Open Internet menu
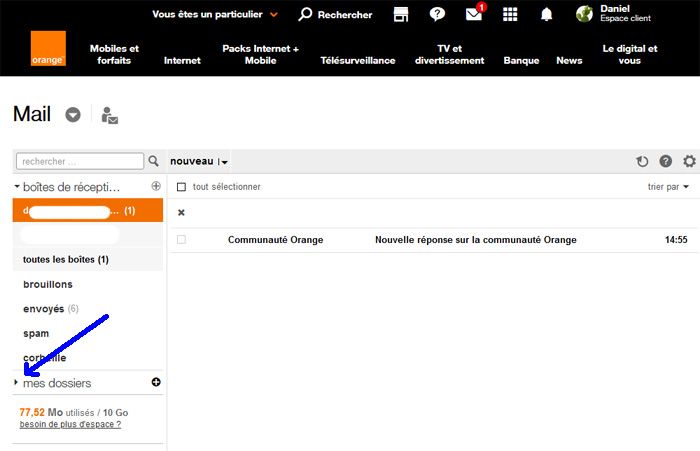Screen dimensions: 700x451 182,60
